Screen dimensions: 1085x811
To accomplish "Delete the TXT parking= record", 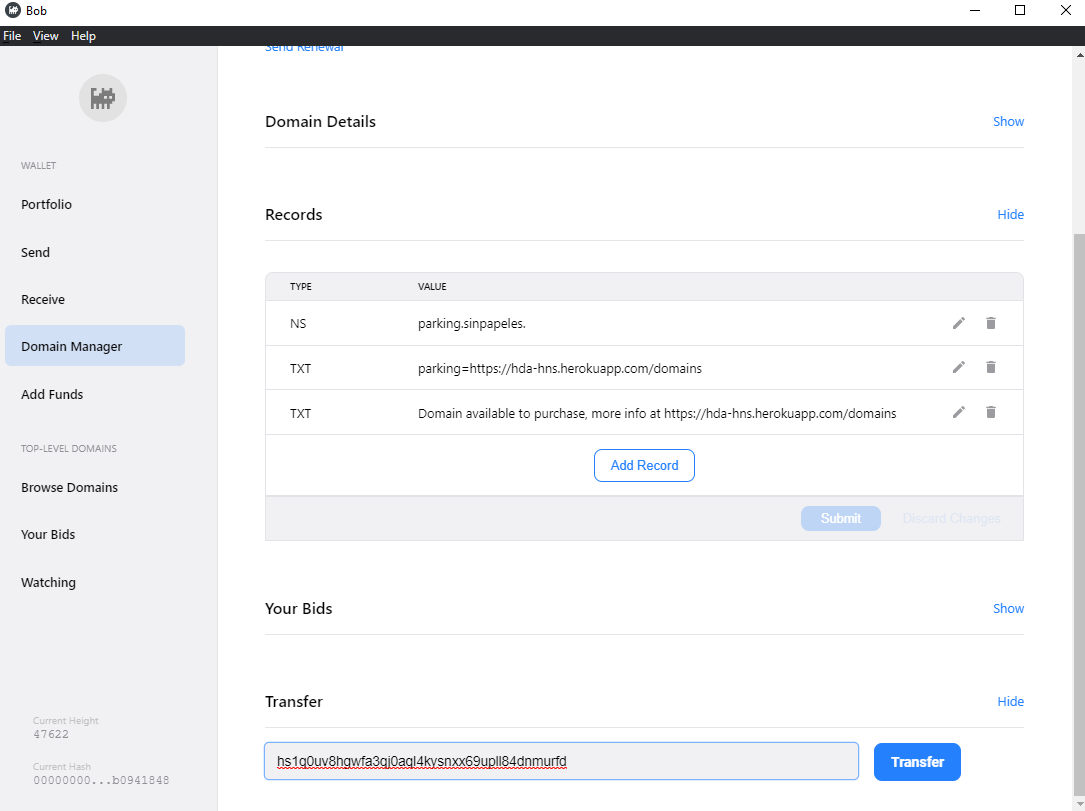I will [x=991, y=368].
